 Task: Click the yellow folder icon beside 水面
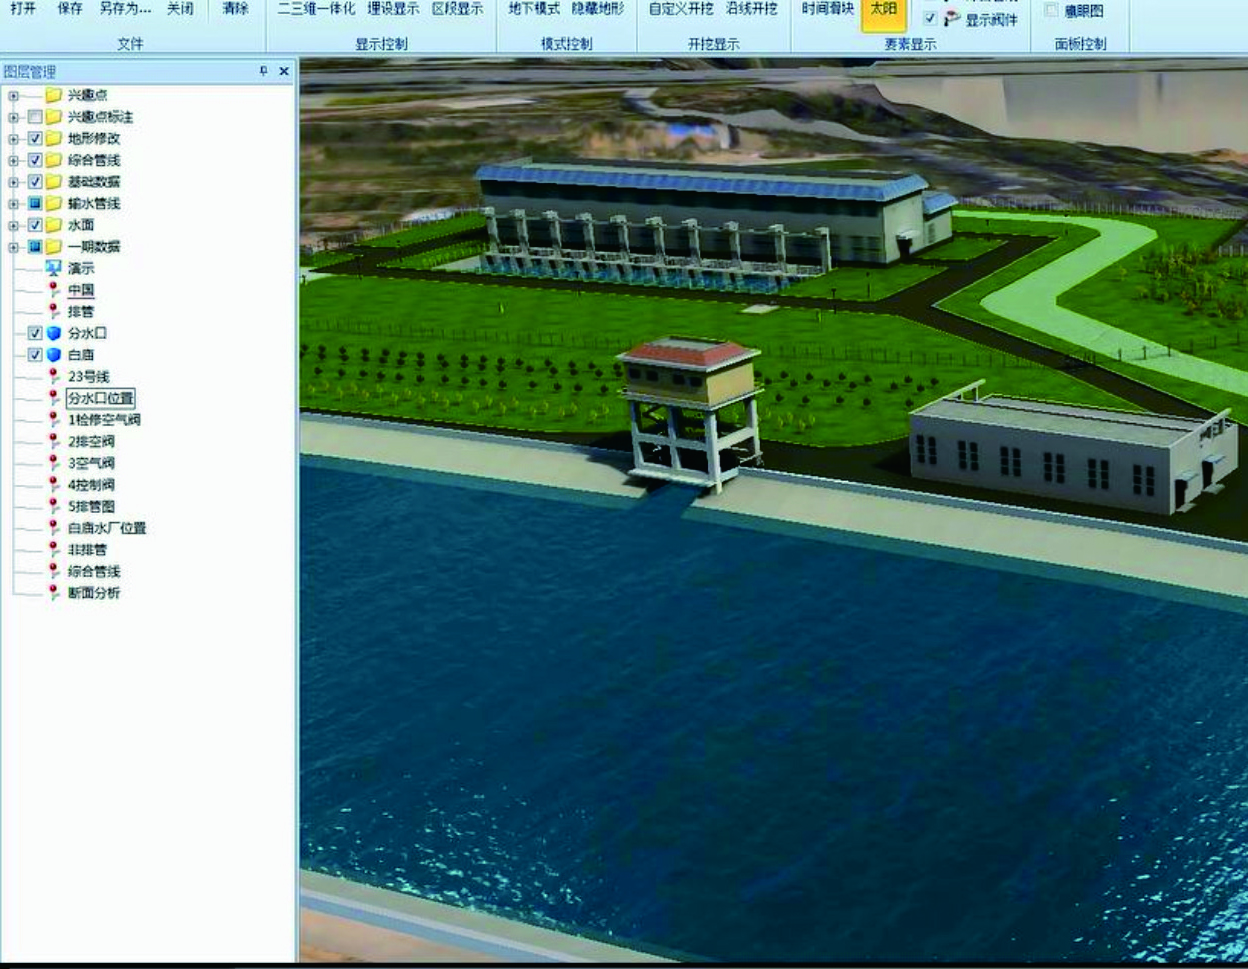tap(53, 225)
